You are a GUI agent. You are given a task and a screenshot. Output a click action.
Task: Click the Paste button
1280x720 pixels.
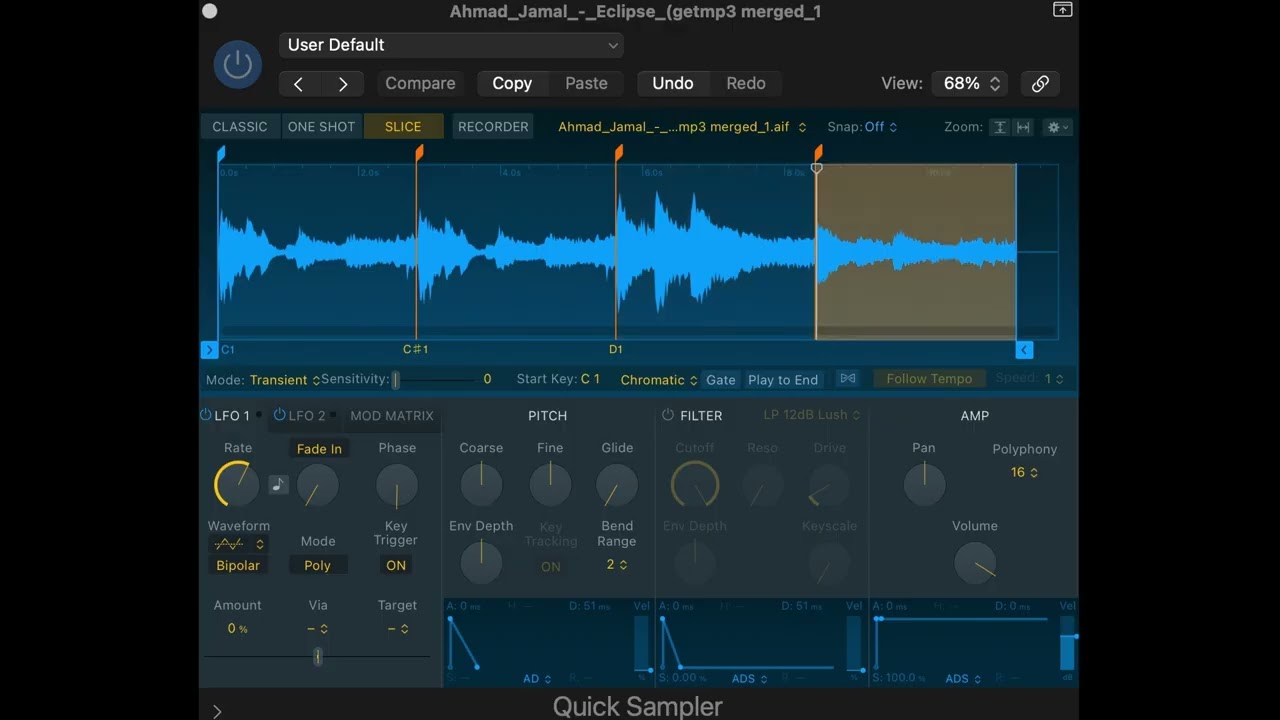tap(586, 84)
